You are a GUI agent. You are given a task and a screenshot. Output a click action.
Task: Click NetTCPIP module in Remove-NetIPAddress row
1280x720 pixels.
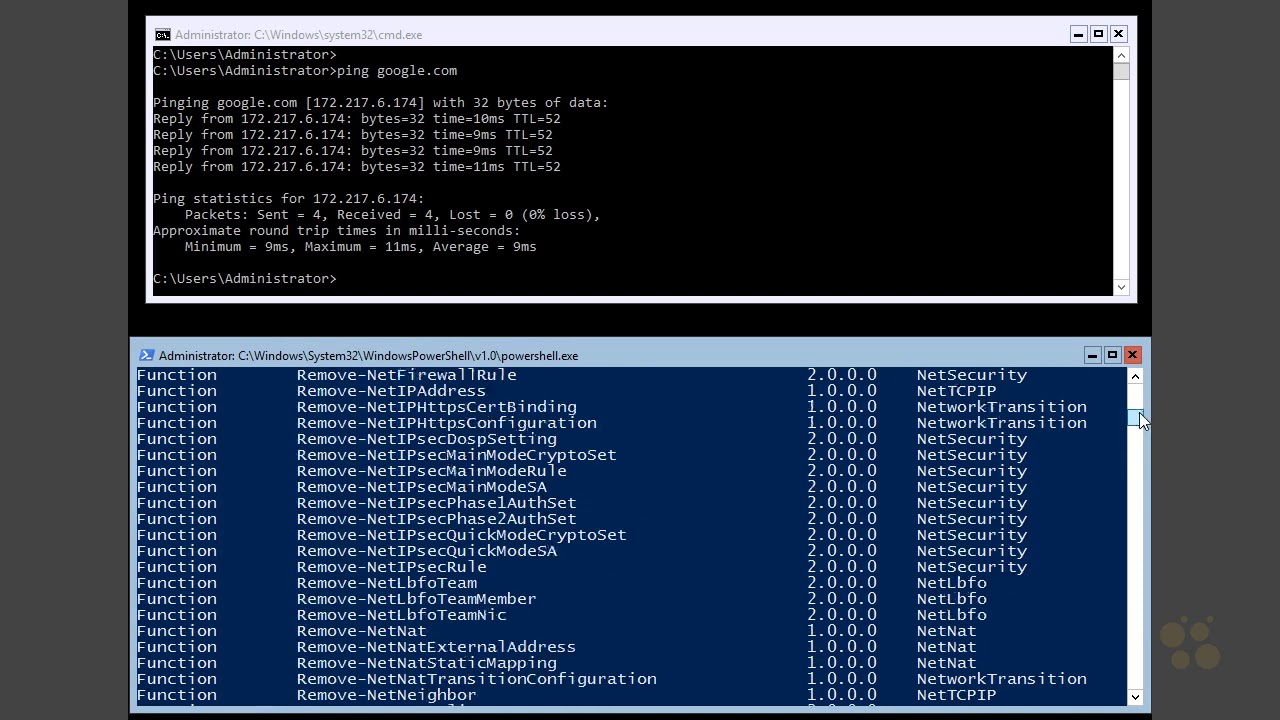pyautogui.click(x=957, y=391)
